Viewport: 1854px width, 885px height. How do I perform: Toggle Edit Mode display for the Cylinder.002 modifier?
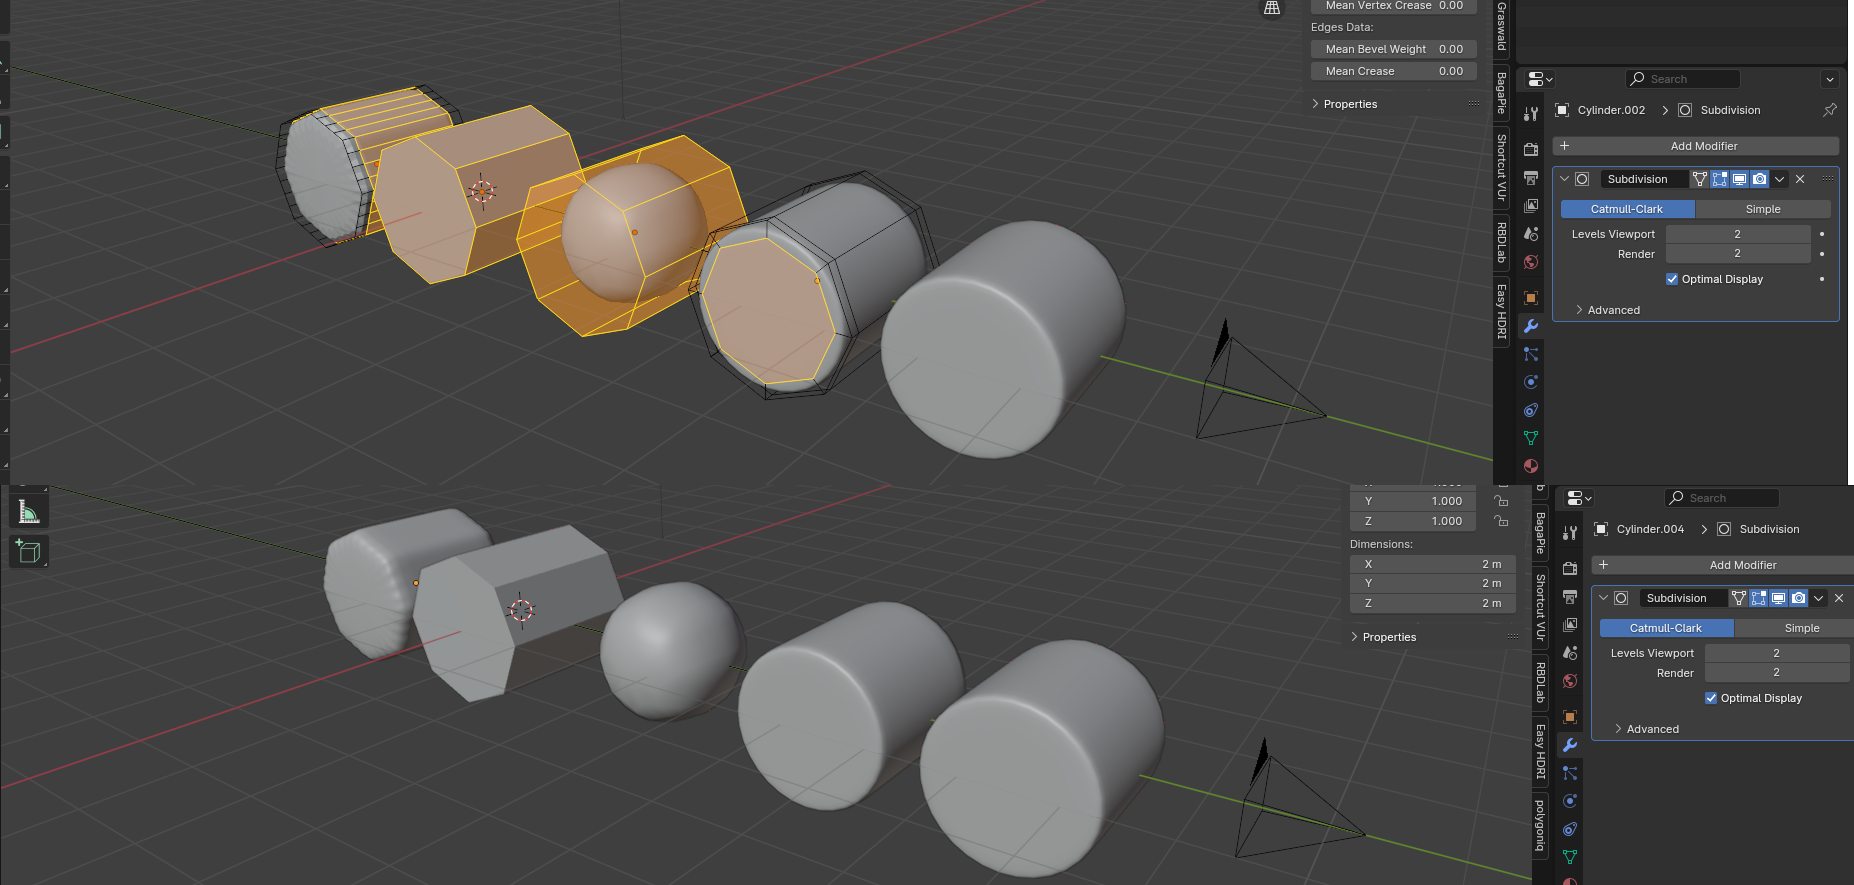1720,179
